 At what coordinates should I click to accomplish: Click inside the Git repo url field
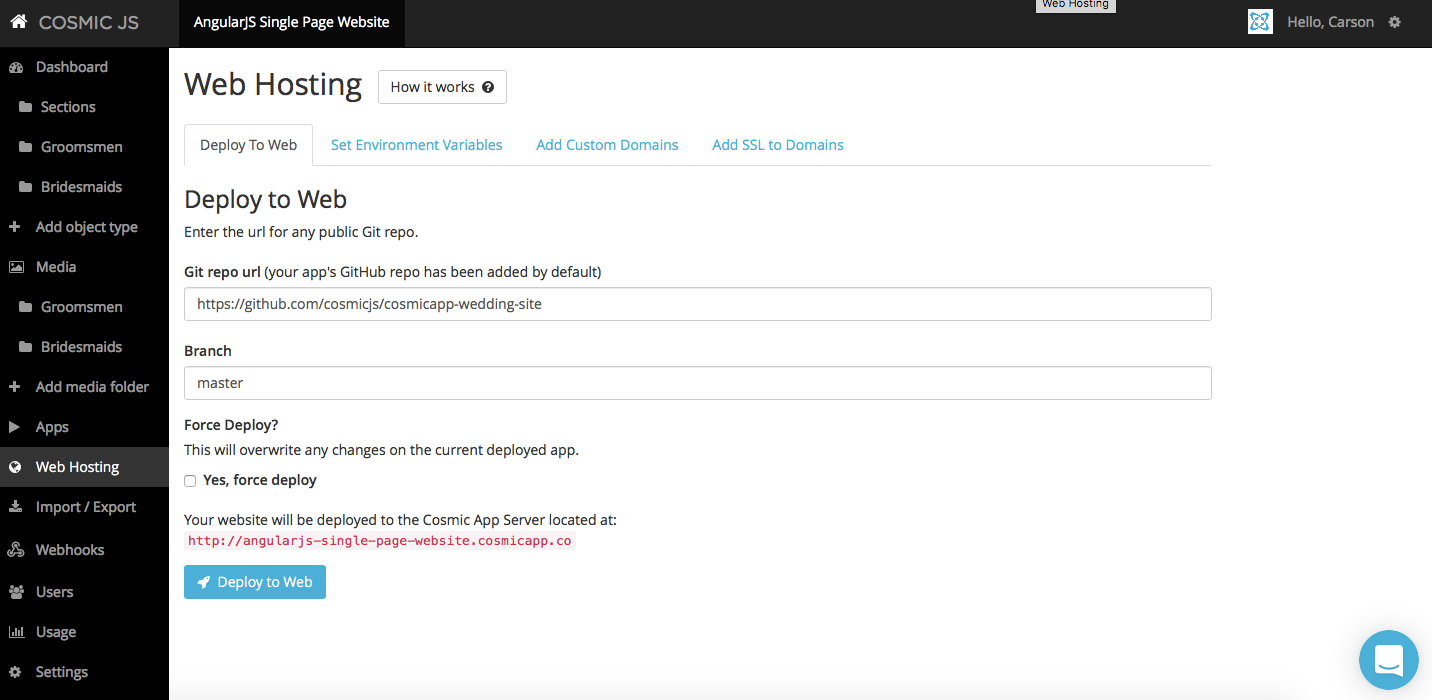[x=698, y=304]
